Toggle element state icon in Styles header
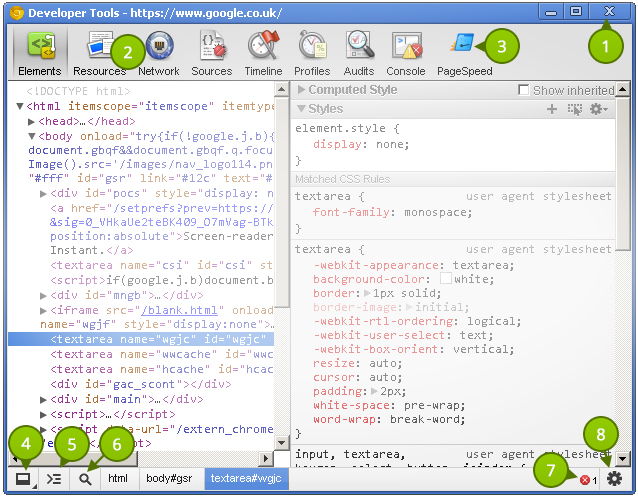638x497 pixels. click(575, 109)
